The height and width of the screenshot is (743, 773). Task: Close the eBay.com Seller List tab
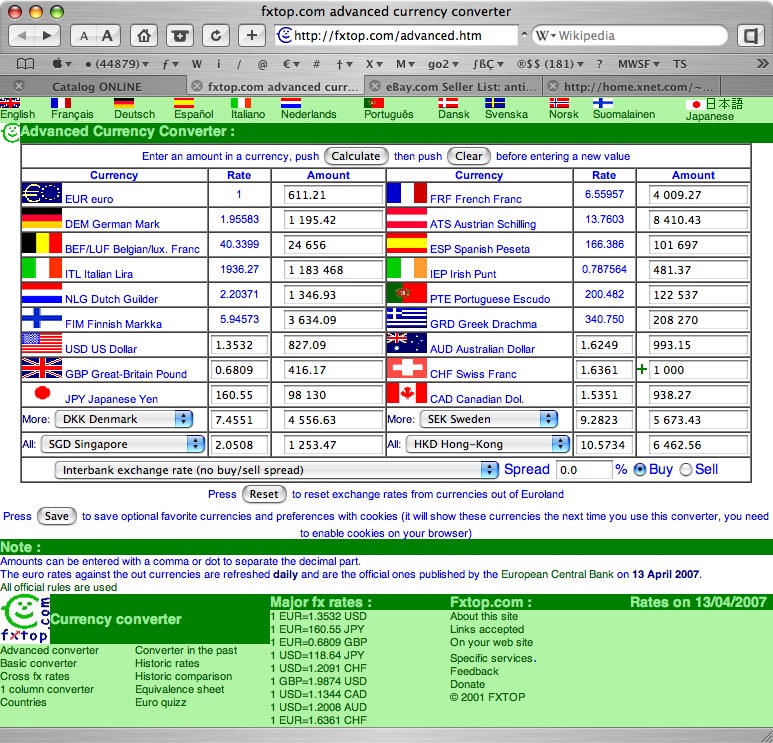[375, 86]
